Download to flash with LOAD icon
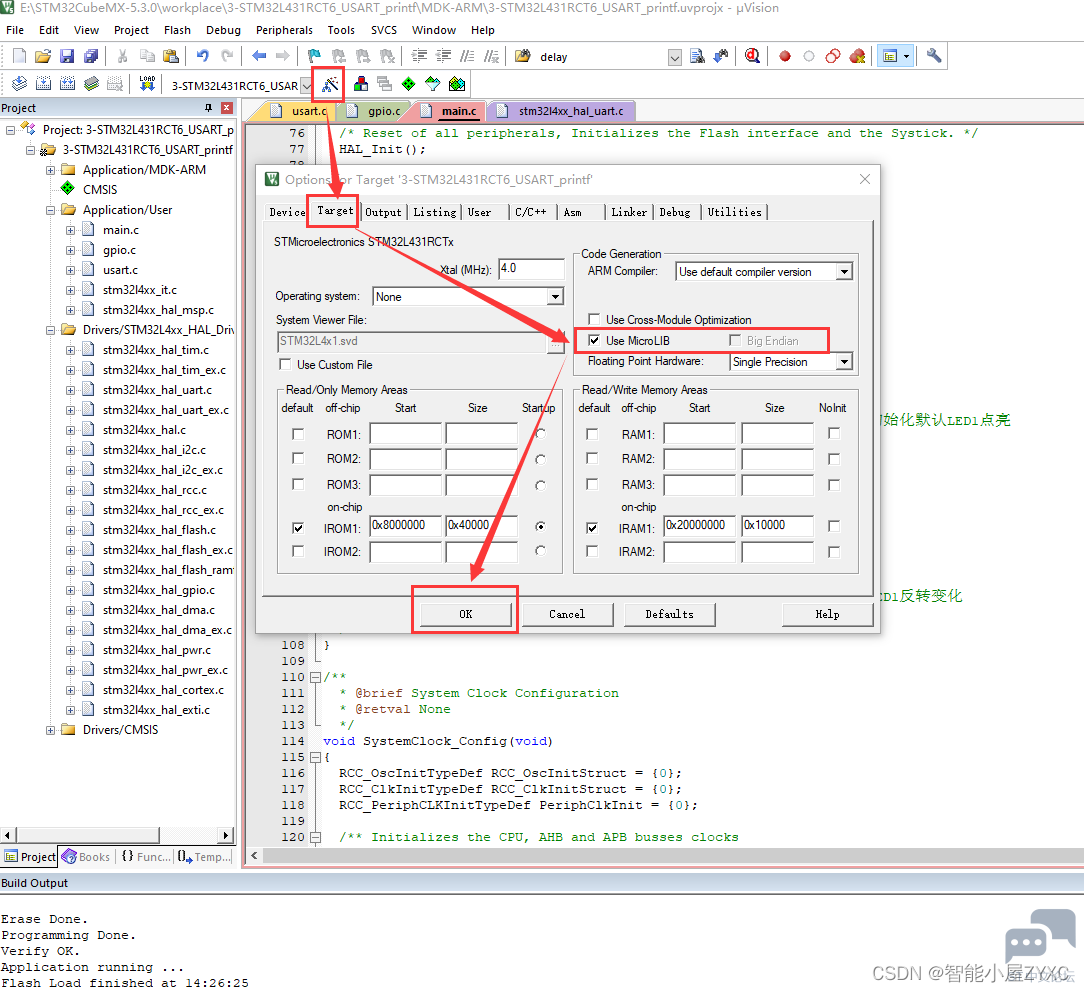The image size is (1084, 992). tap(147, 84)
